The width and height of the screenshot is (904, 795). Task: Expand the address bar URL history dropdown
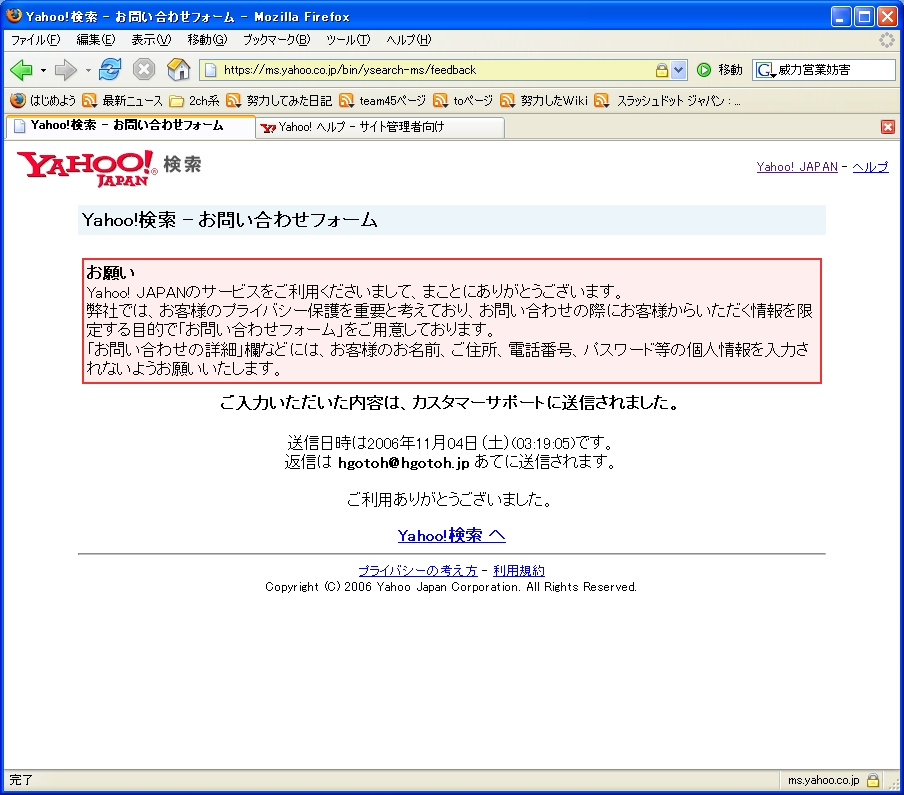pos(679,70)
